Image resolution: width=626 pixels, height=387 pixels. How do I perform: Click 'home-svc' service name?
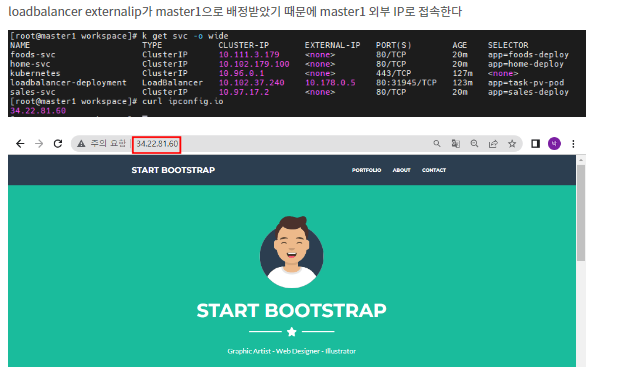(x=30, y=64)
